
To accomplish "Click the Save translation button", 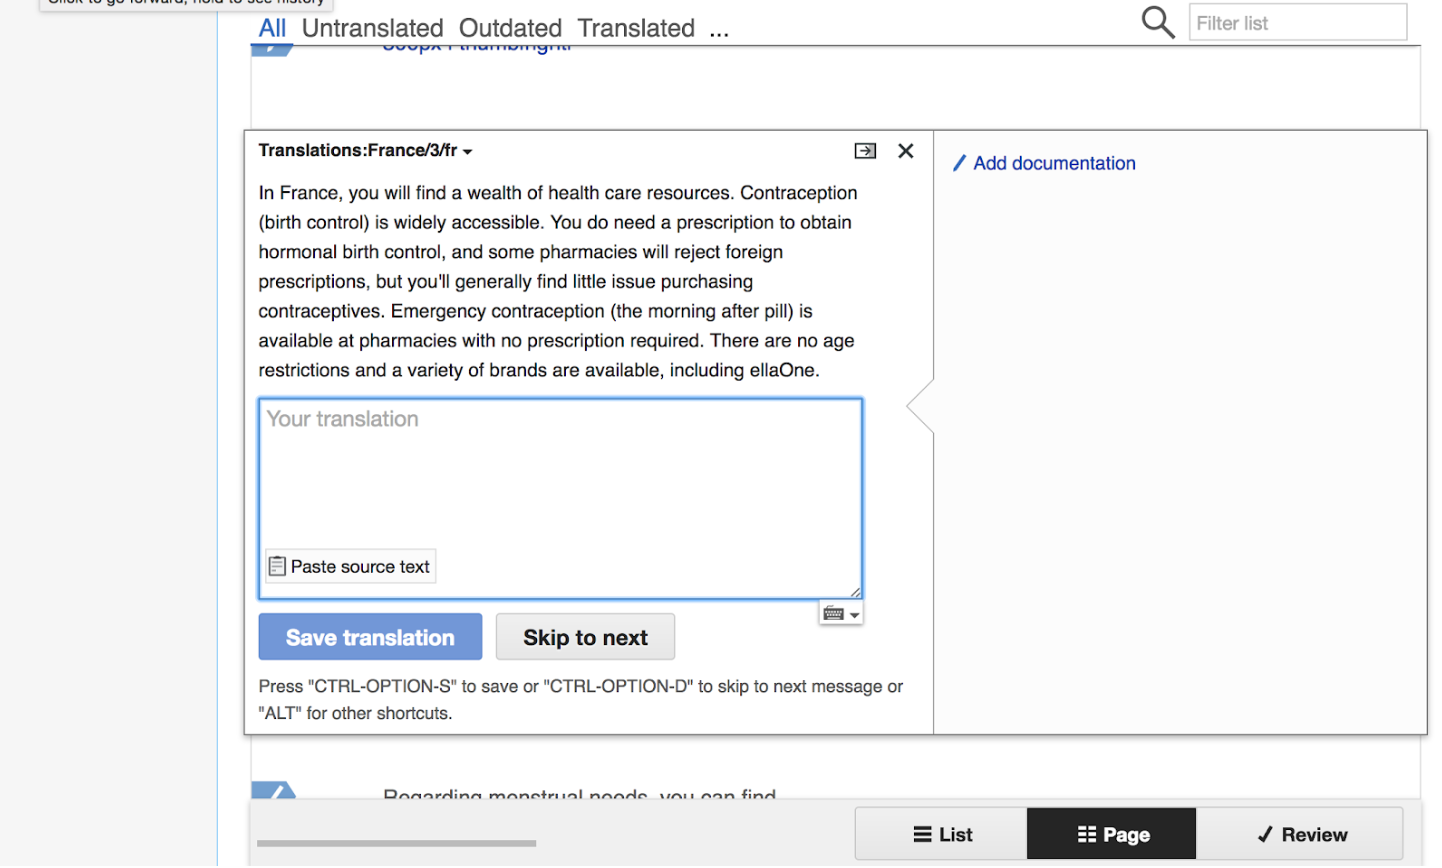I will click(370, 637).
